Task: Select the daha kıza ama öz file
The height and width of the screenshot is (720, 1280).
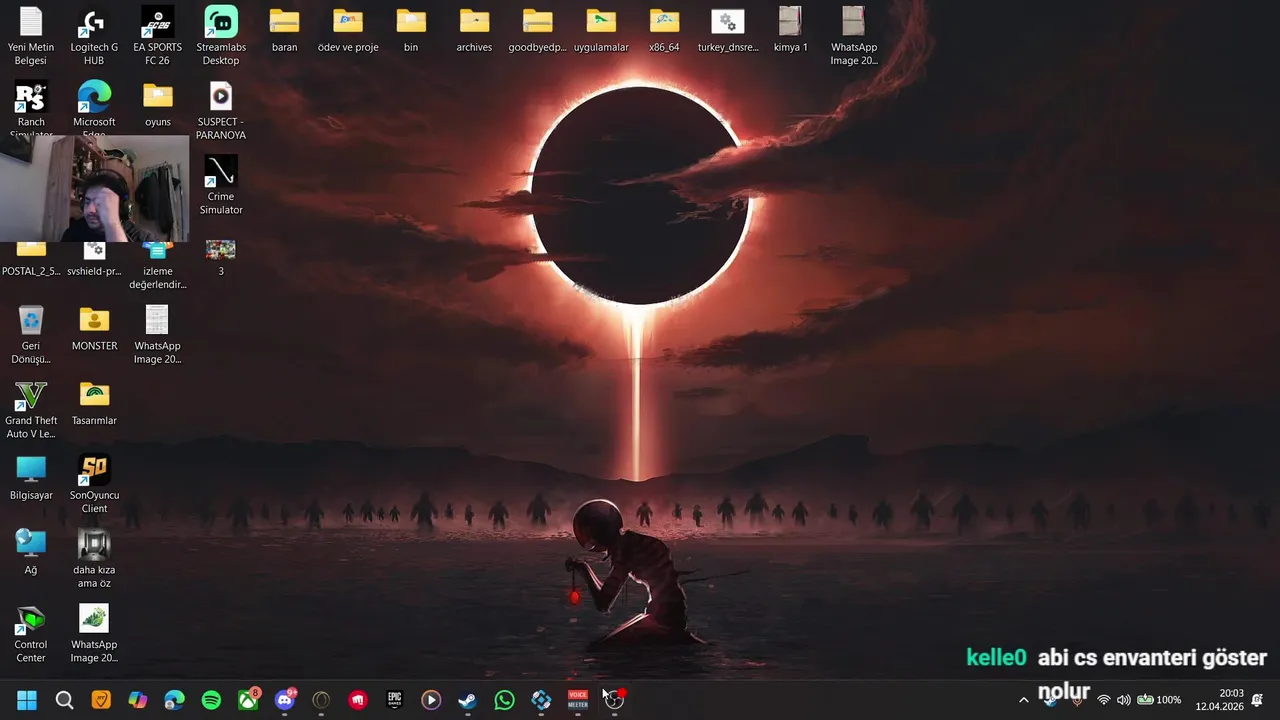Action: click(94, 559)
